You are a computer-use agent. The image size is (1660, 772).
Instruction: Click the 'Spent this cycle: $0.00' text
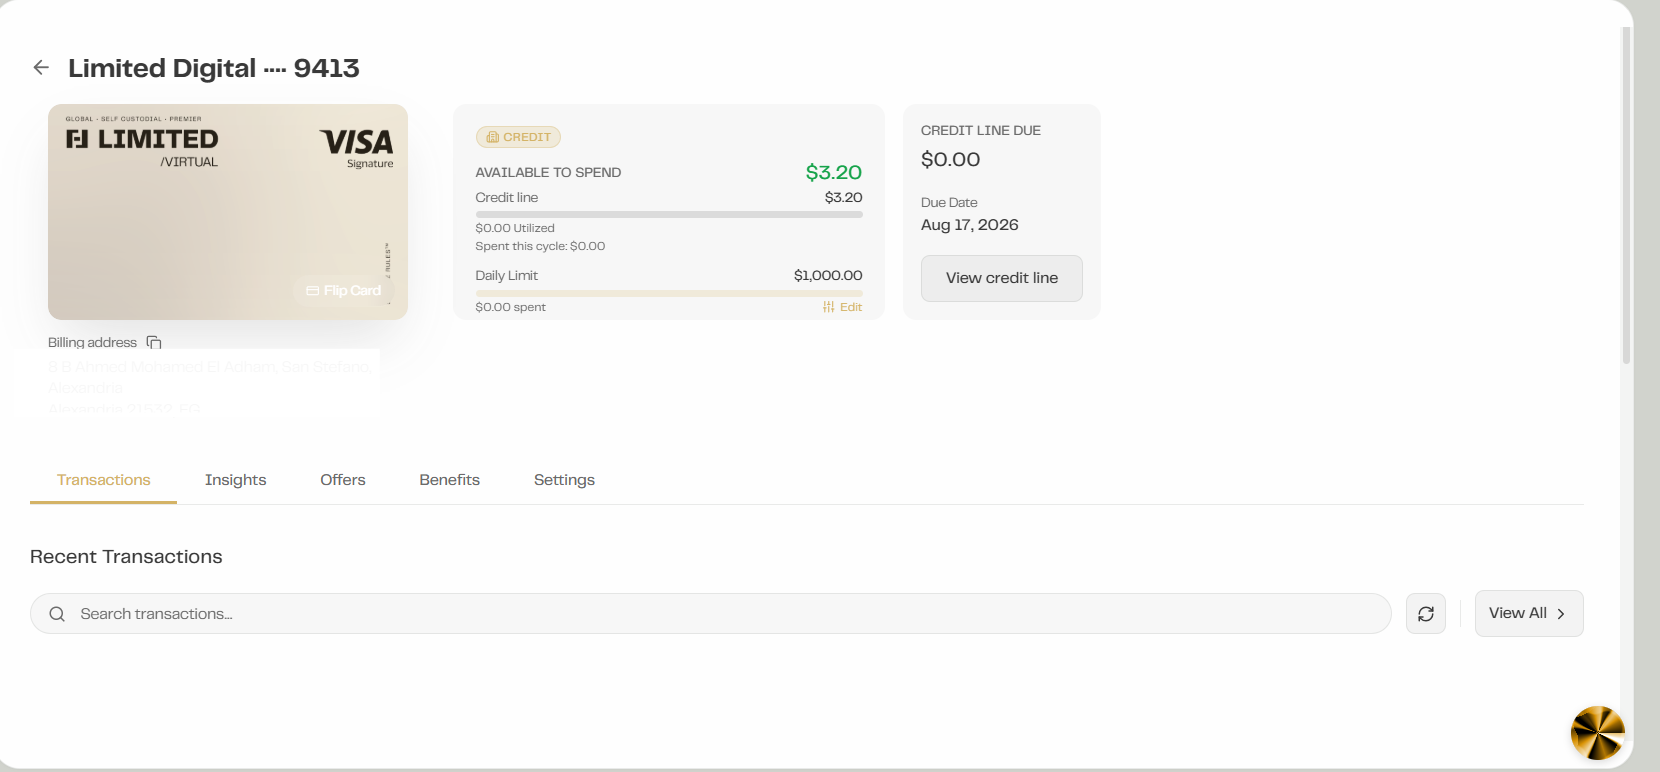pyautogui.click(x=540, y=246)
